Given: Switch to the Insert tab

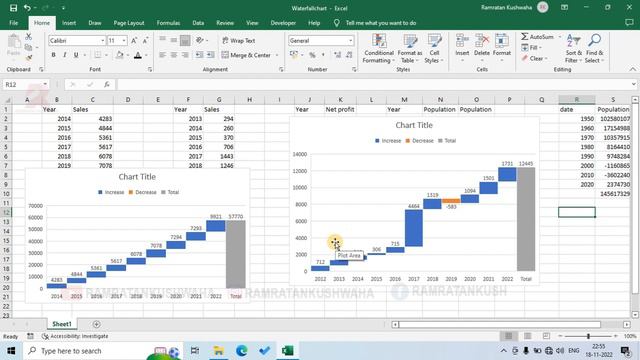Looking at the screenshot, I should pyautogui.click(x=69, y=23).
